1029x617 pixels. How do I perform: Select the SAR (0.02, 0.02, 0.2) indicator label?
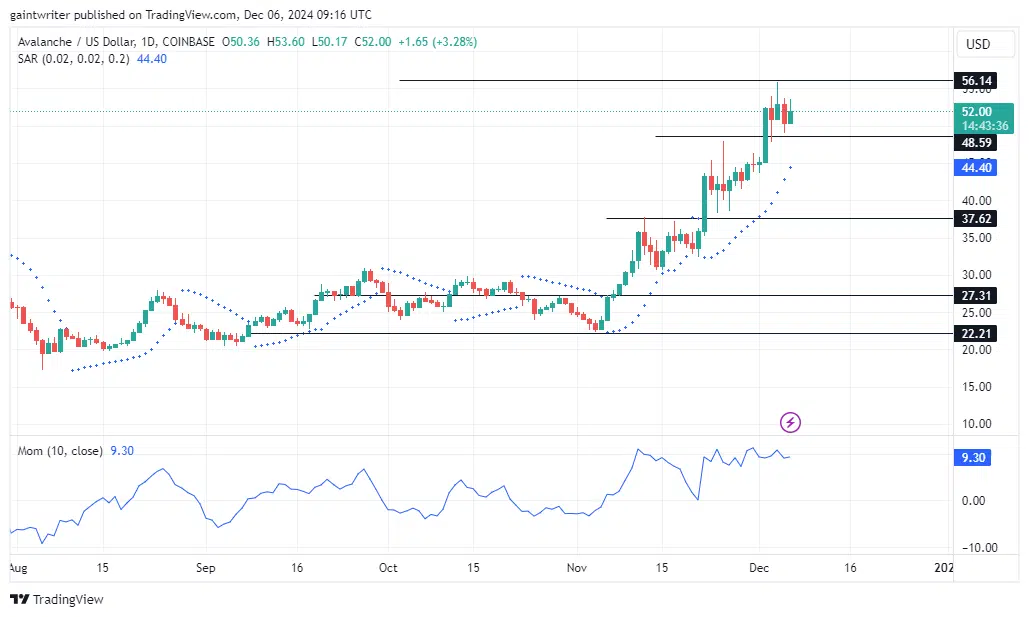[x=73, y=59]
